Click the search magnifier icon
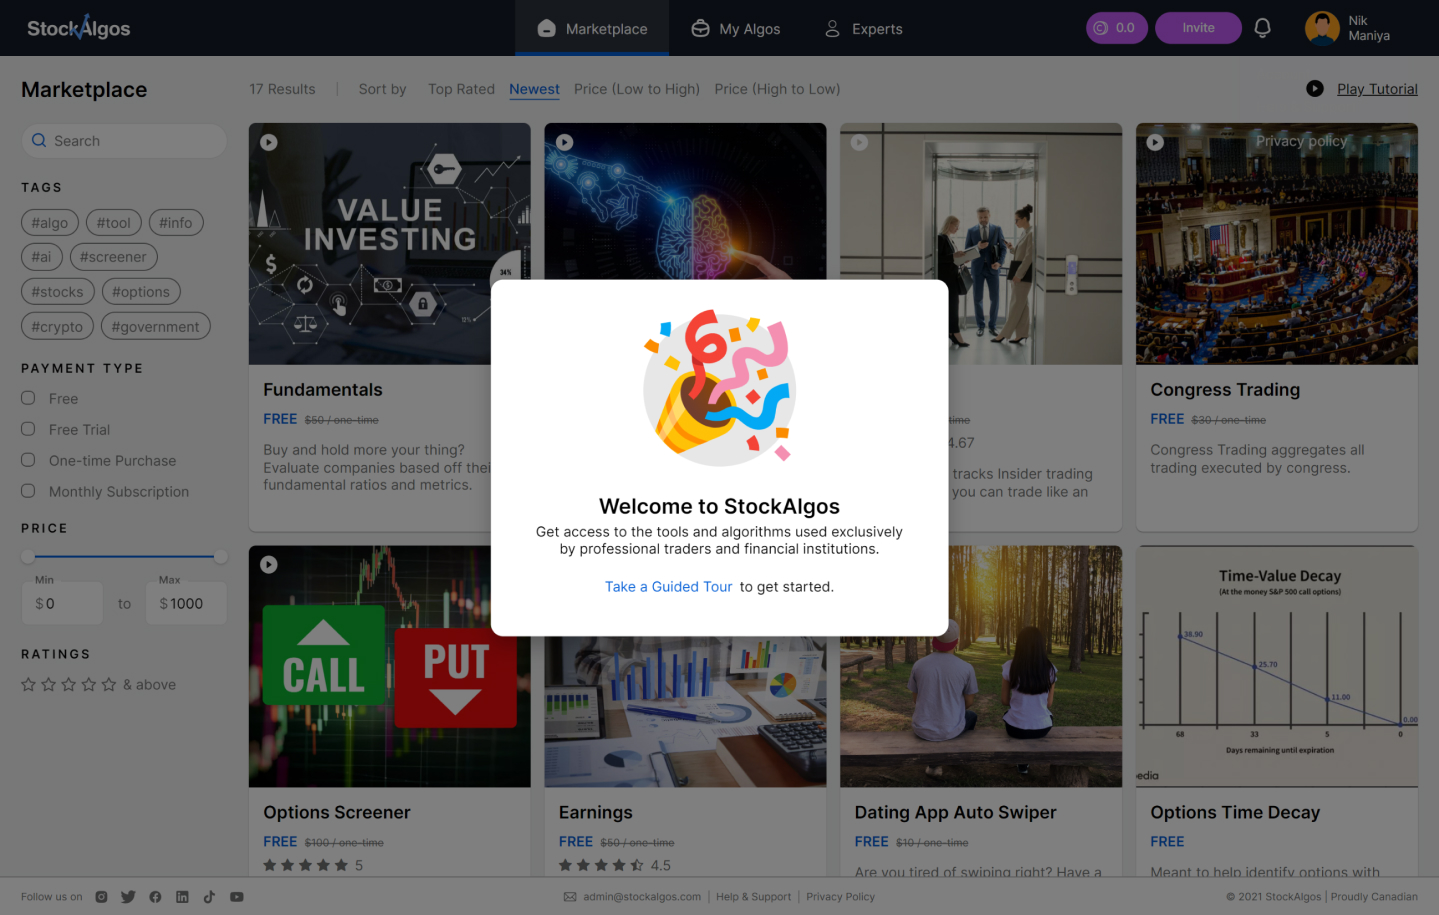This screenshot has width=1439, height=915. (39, 141)
